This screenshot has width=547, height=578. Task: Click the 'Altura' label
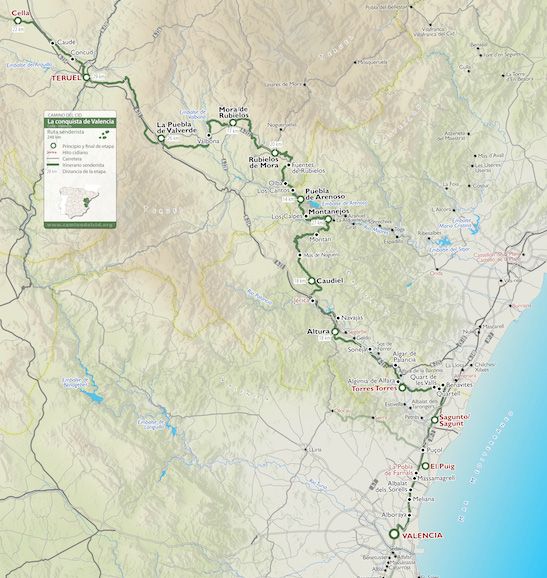coord(318,332)
